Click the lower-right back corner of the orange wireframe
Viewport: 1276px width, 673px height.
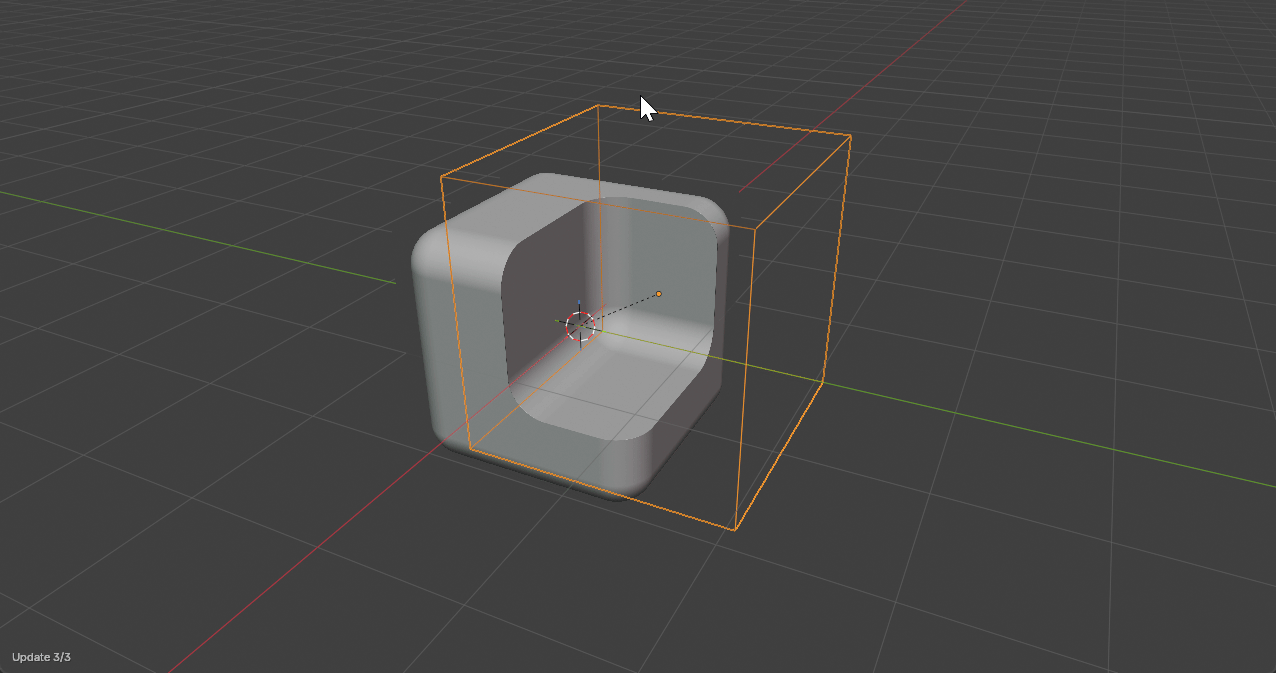(x=822, y=382)
